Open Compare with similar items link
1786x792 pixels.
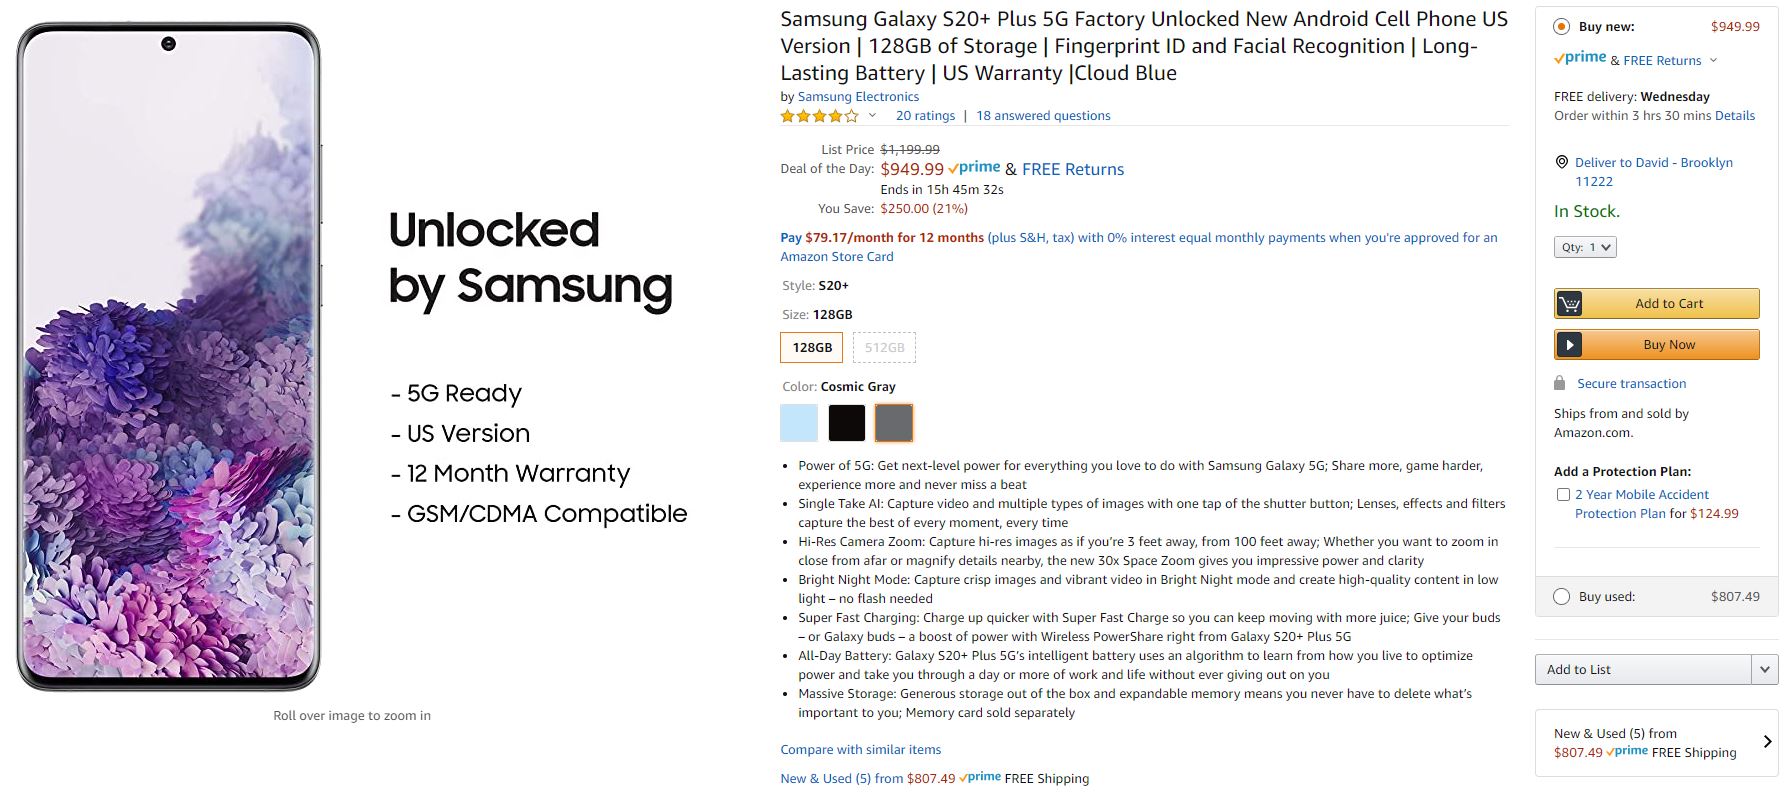tap(860, 749)
